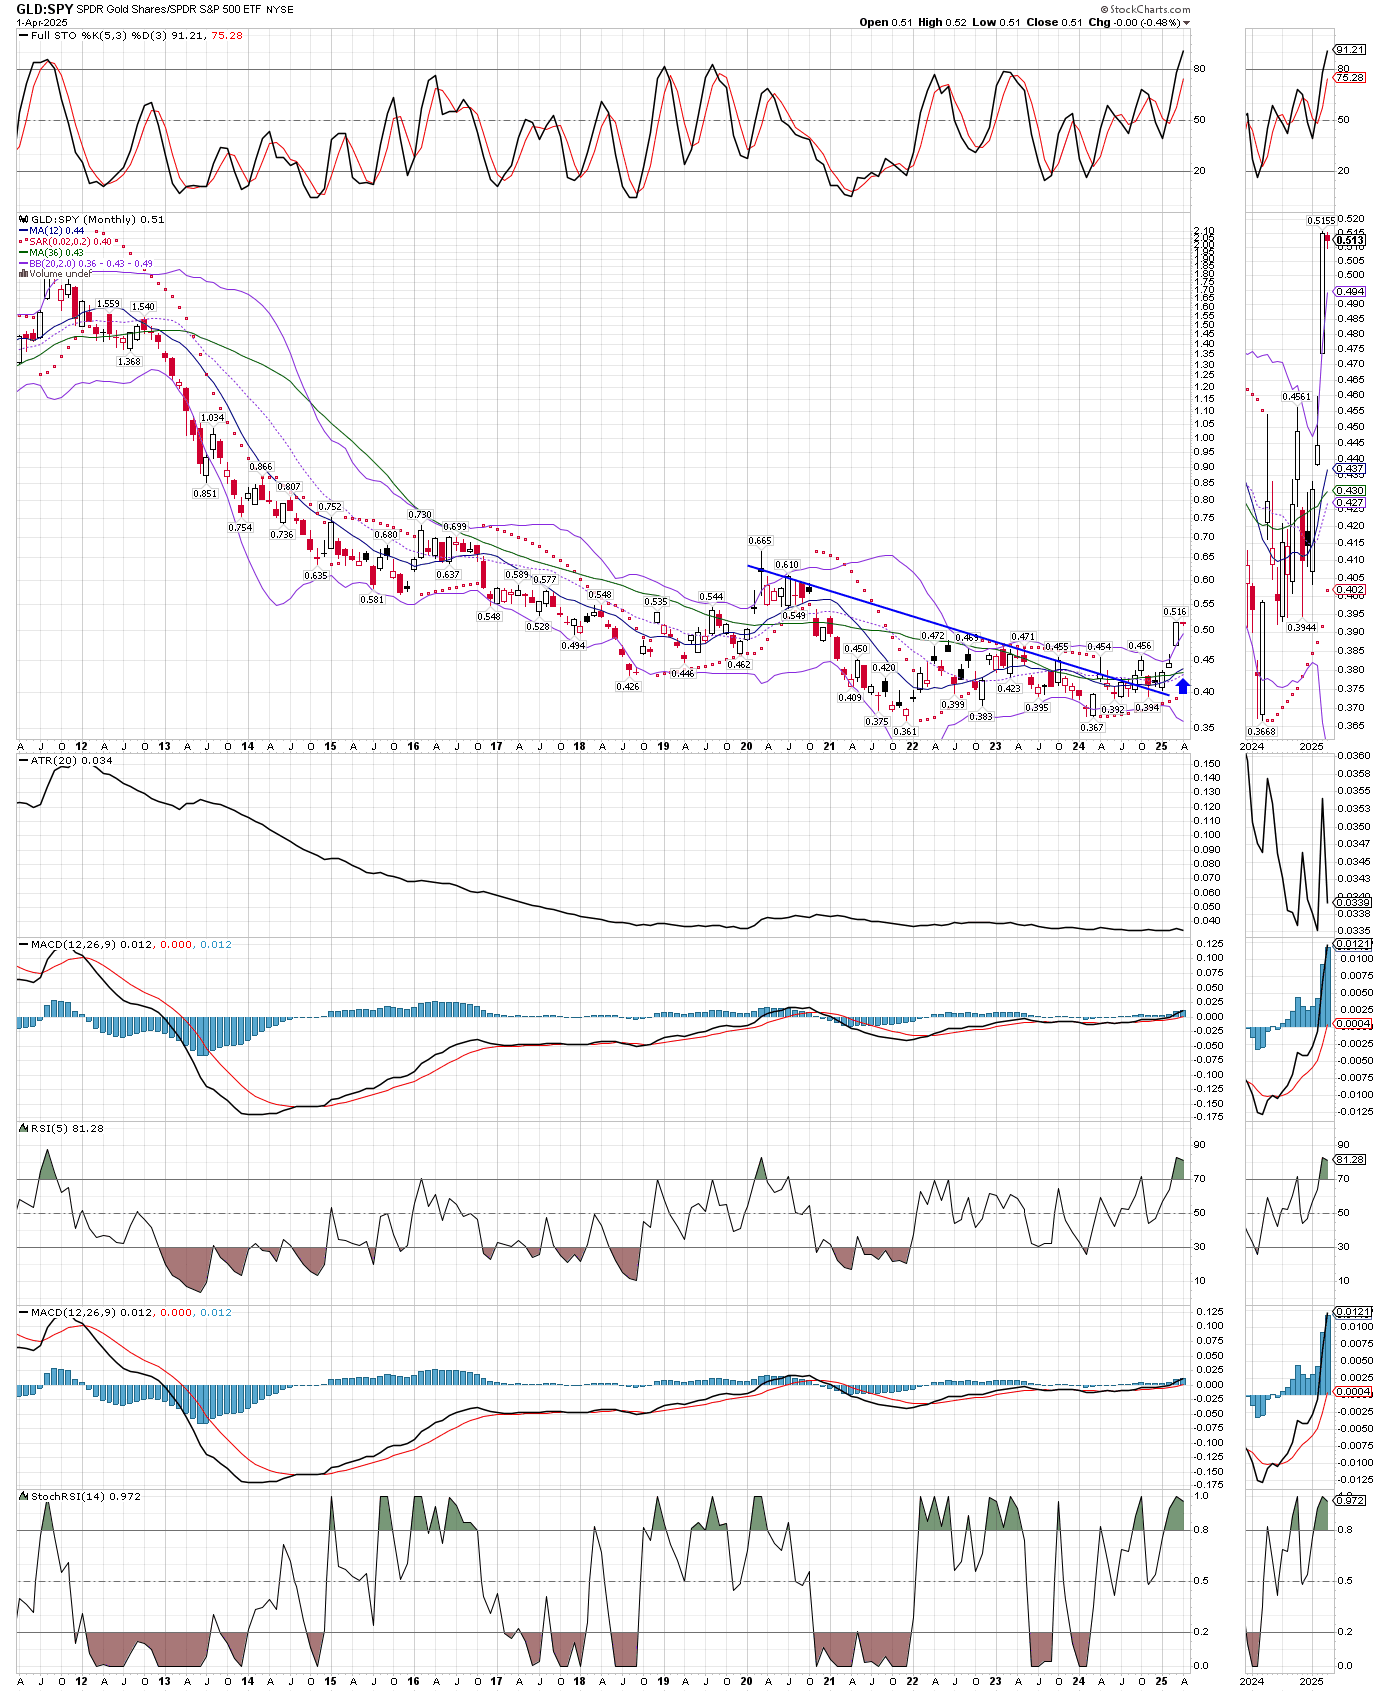1390x1692 pixels.
Task: Click the red 0.402 SAR value tag
Action: pos(1351,590)
